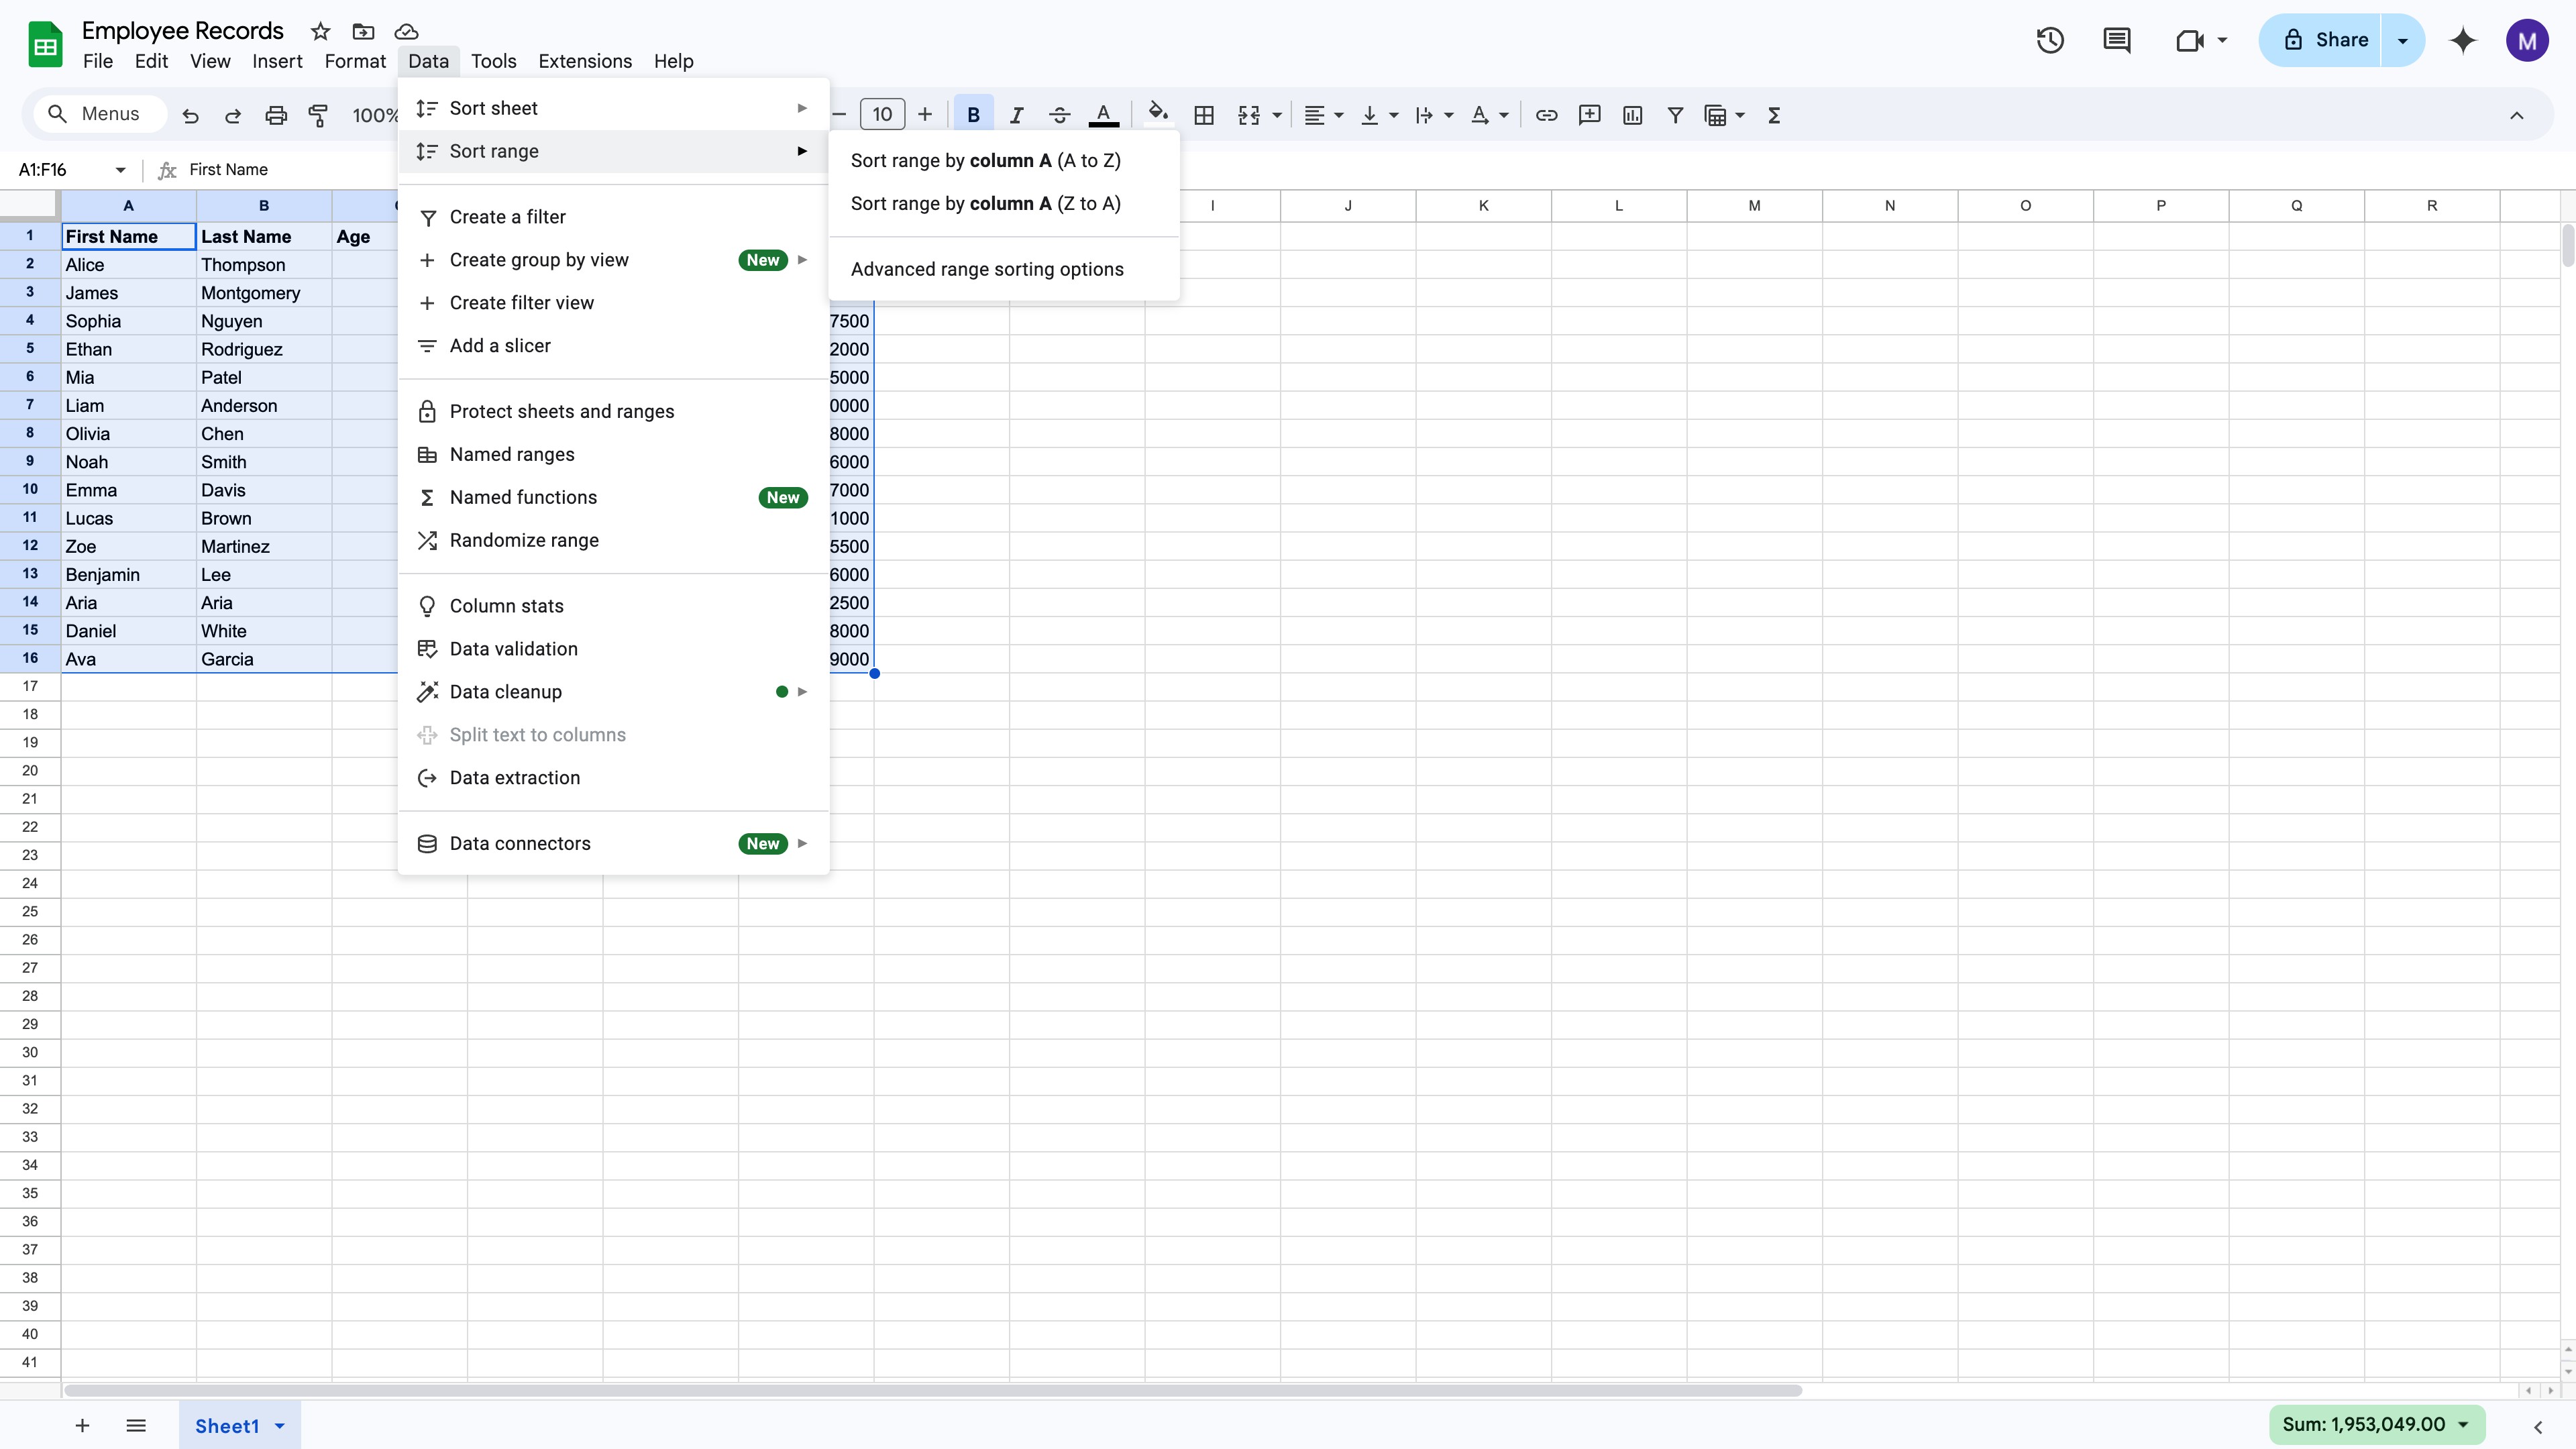The width and height of the screenshot is (2576, 1449).
Task: Open the Insert menu
Action: pyautogui.click(x=277, y=61)
